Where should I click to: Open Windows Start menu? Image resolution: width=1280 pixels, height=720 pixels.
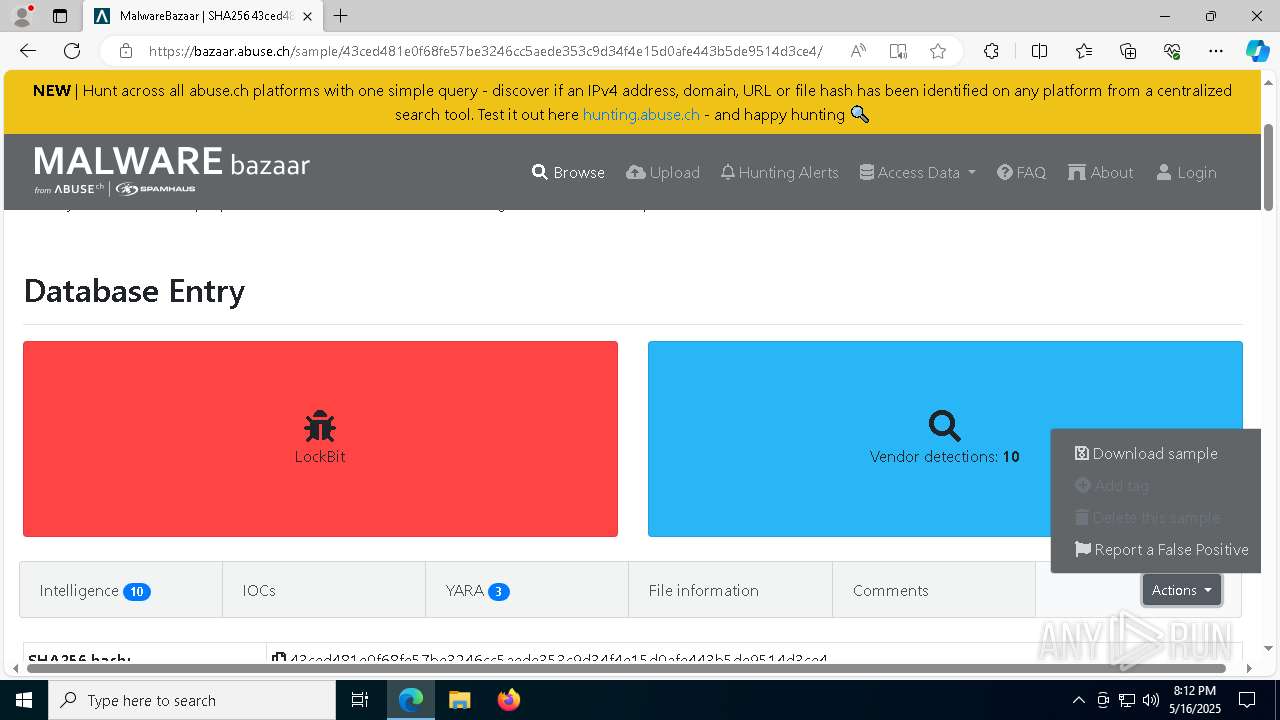click(x=24, y=700)
